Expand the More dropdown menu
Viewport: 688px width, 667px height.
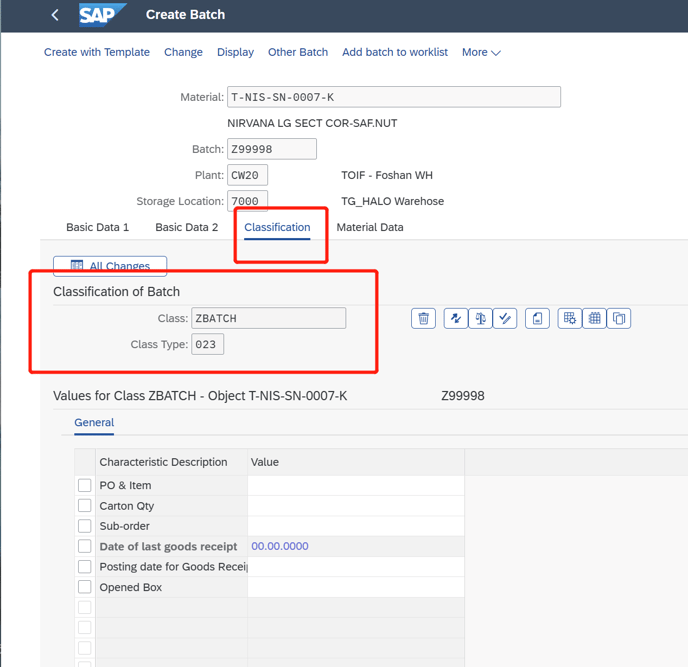coord(481,52)
